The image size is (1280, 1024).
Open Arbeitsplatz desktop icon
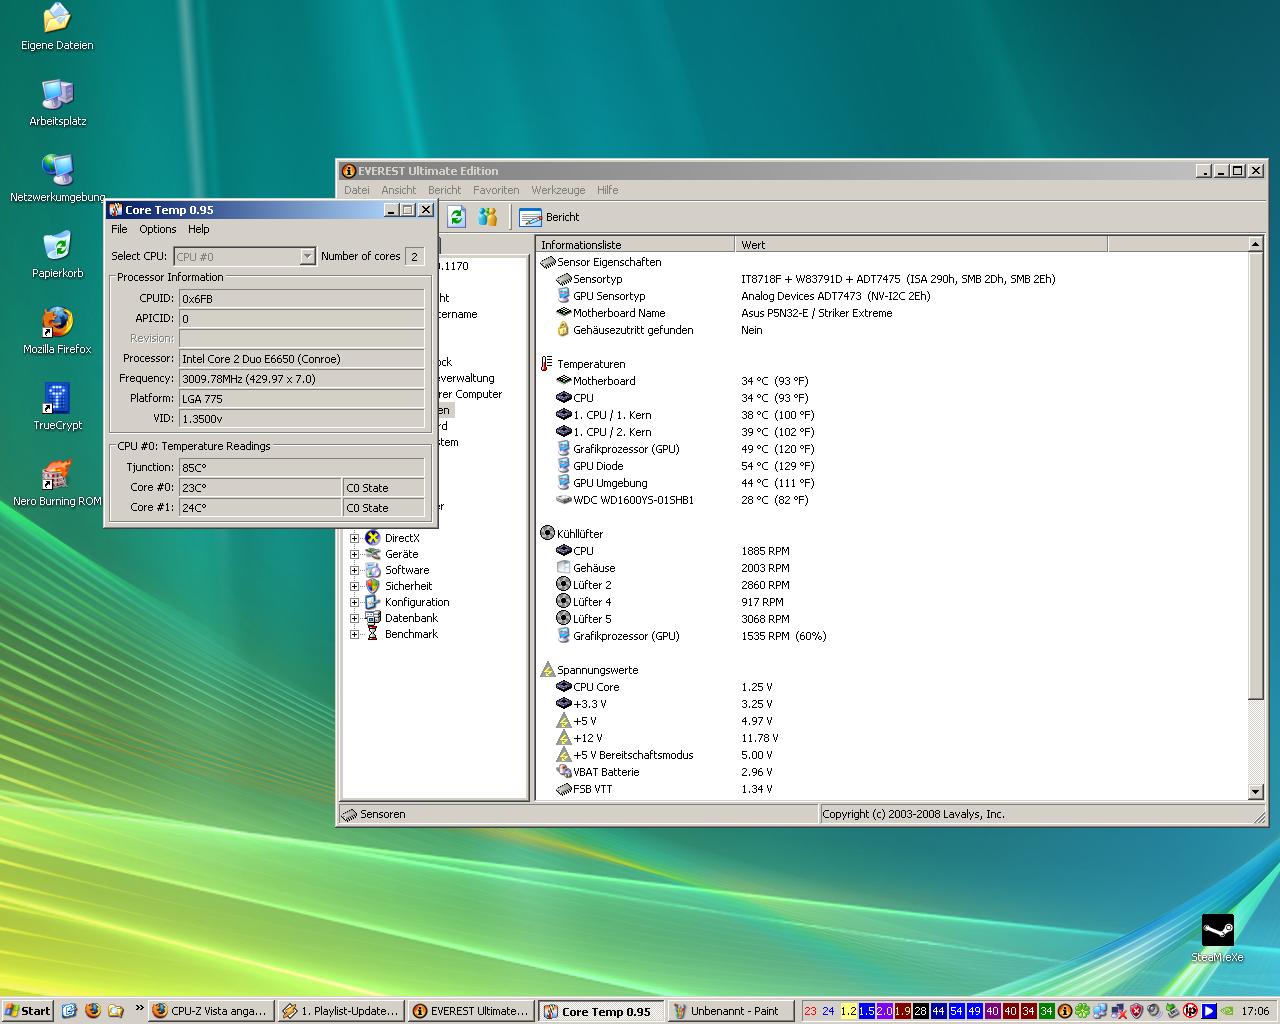pos(57,95)
